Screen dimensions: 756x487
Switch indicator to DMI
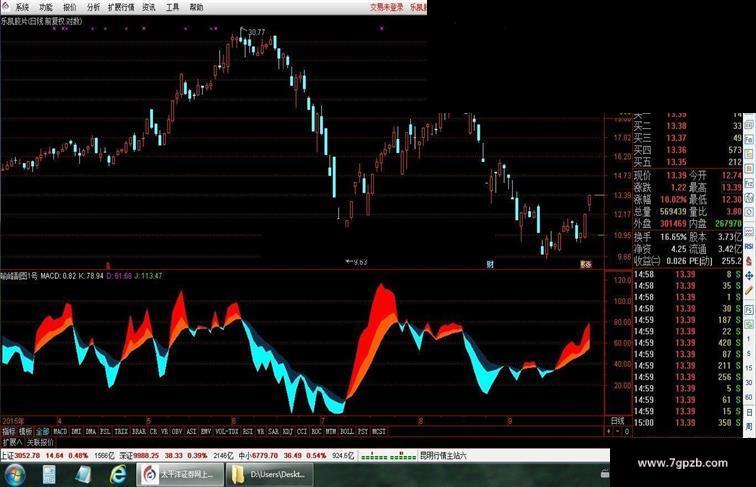pyautogui.click(x=76, y=432)
